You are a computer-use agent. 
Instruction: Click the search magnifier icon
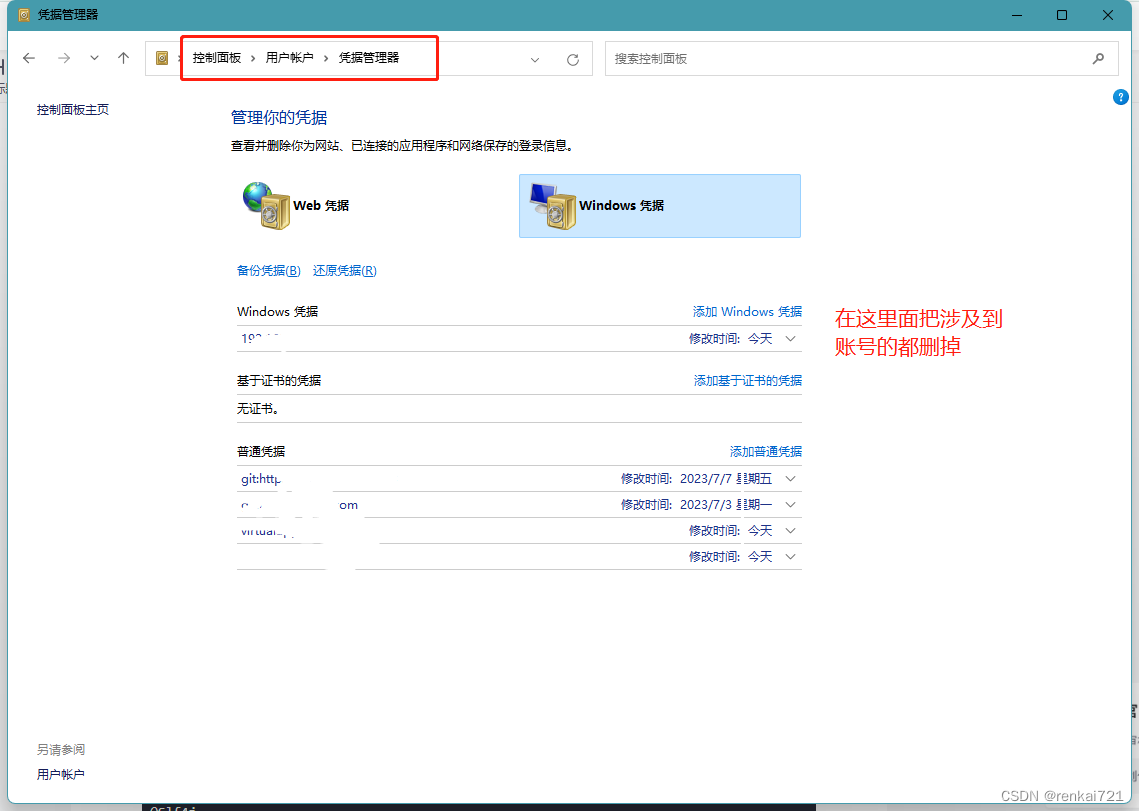(x=1097, y=58)
